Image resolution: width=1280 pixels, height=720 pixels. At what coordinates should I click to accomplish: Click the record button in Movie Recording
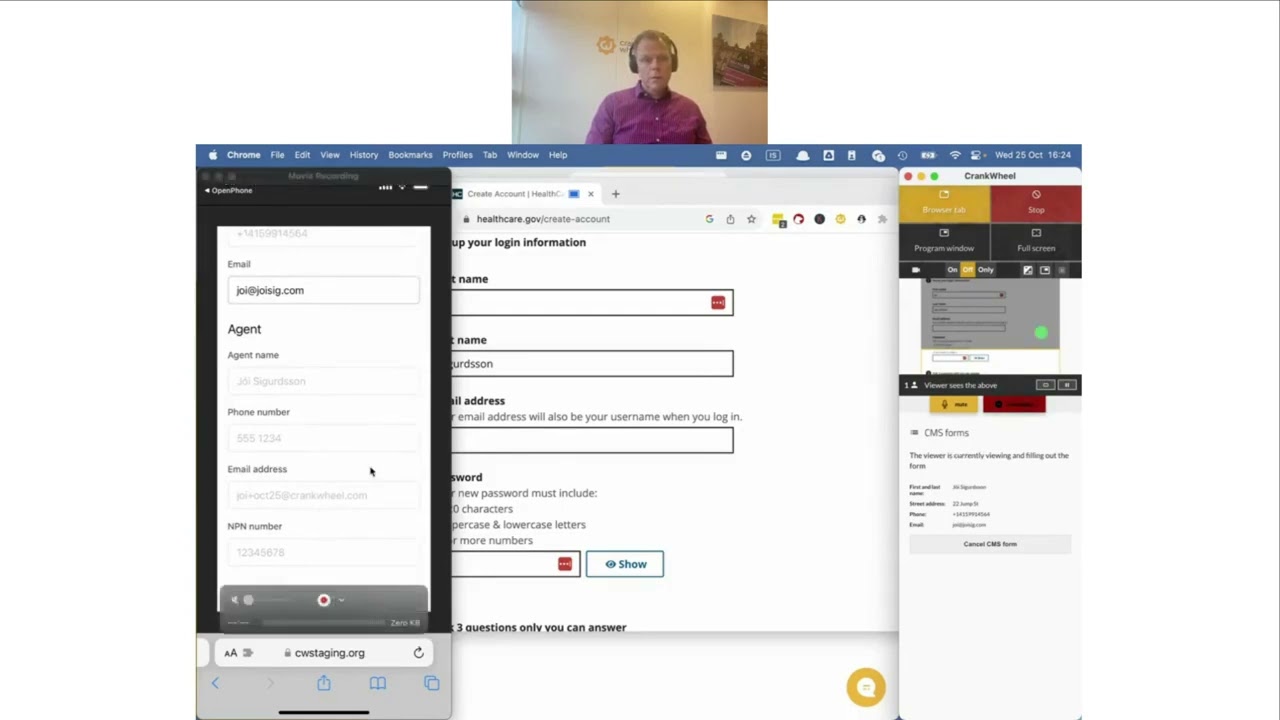[x=323, y=600]
